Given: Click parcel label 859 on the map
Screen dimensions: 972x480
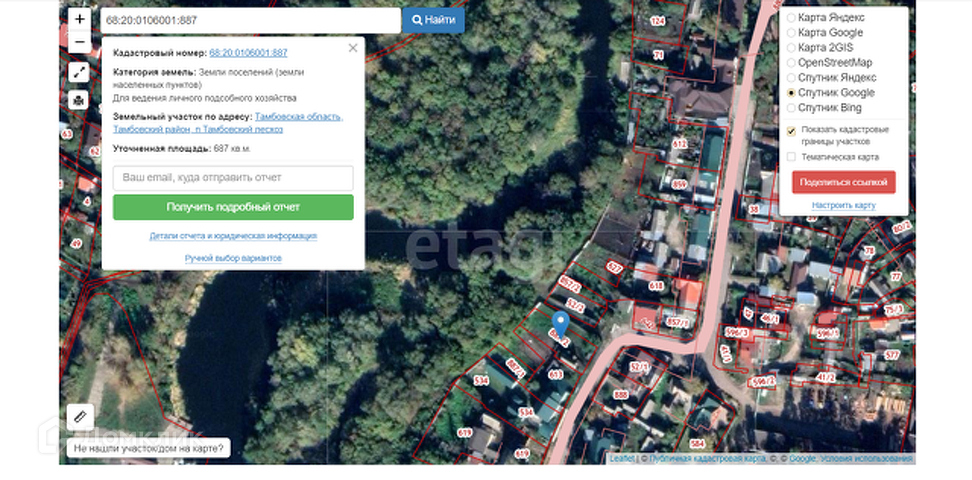Looking at the screenshot, I should pyautogui.click(x=680, y=184).
